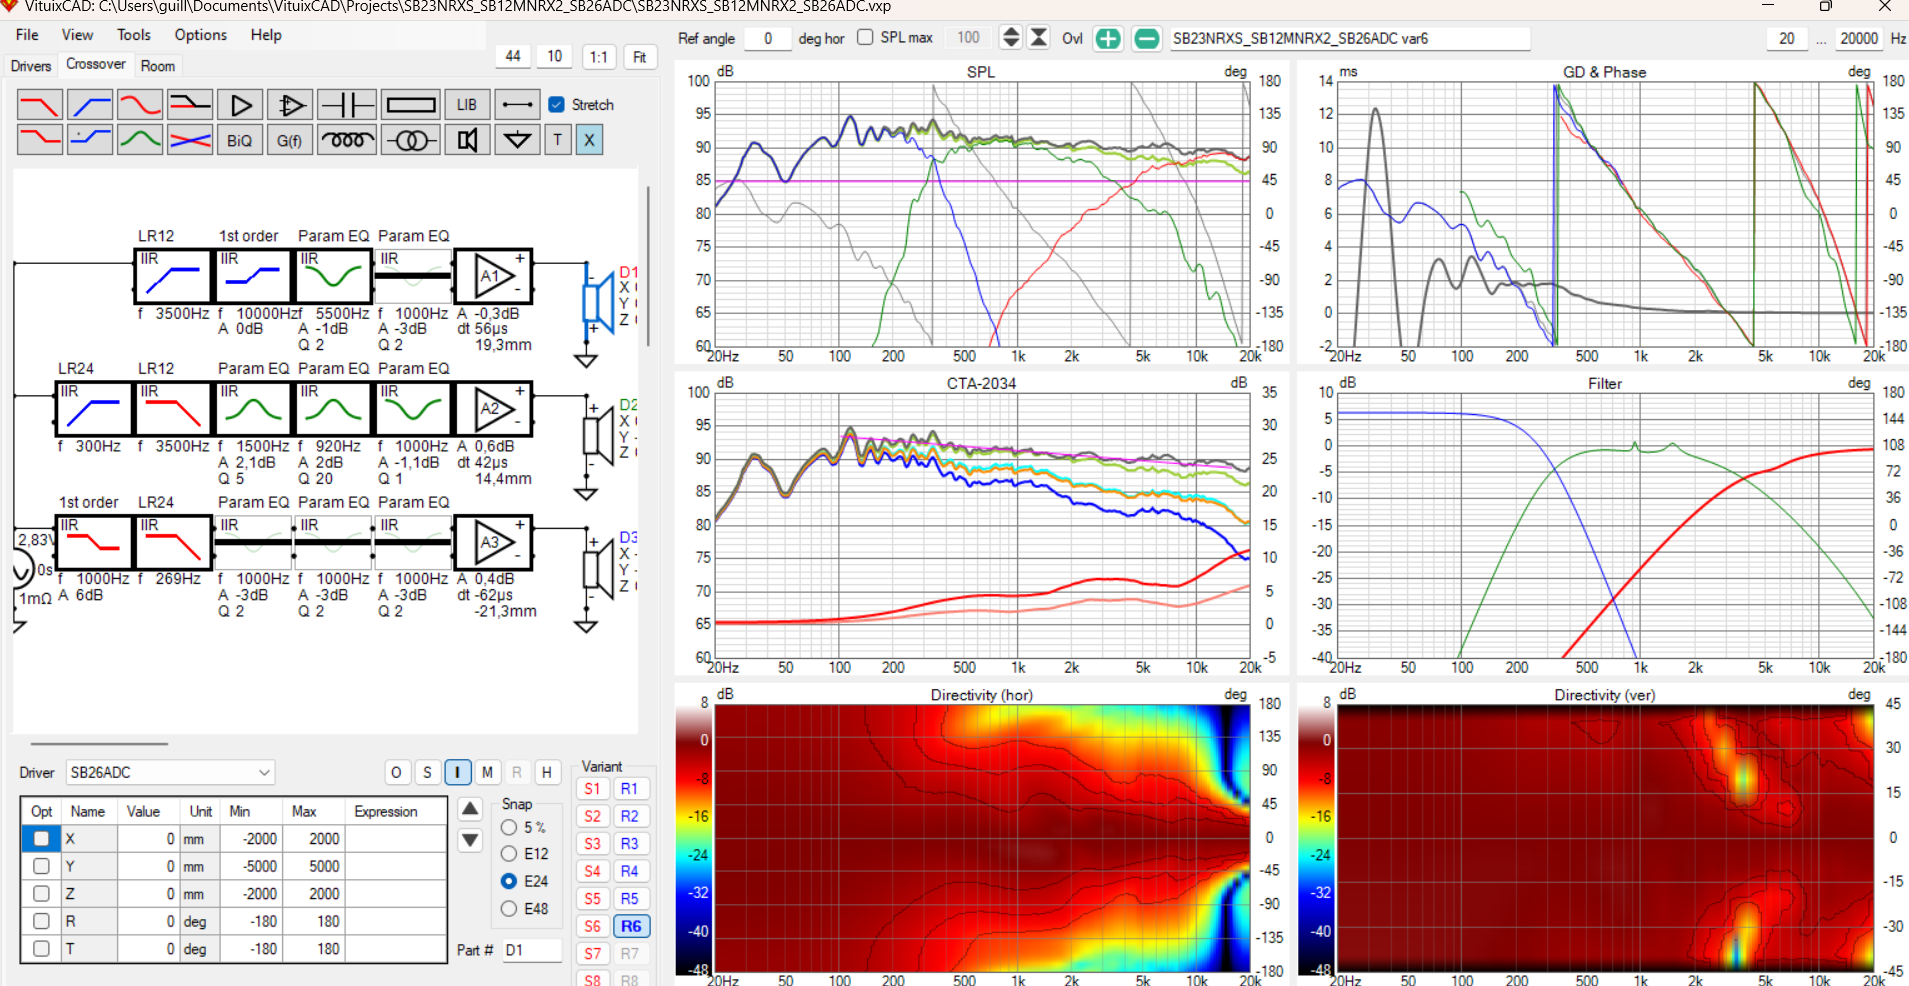Switch to the Room tab
This screenshot has width=1909, height=986.
[x=158, y=66]
